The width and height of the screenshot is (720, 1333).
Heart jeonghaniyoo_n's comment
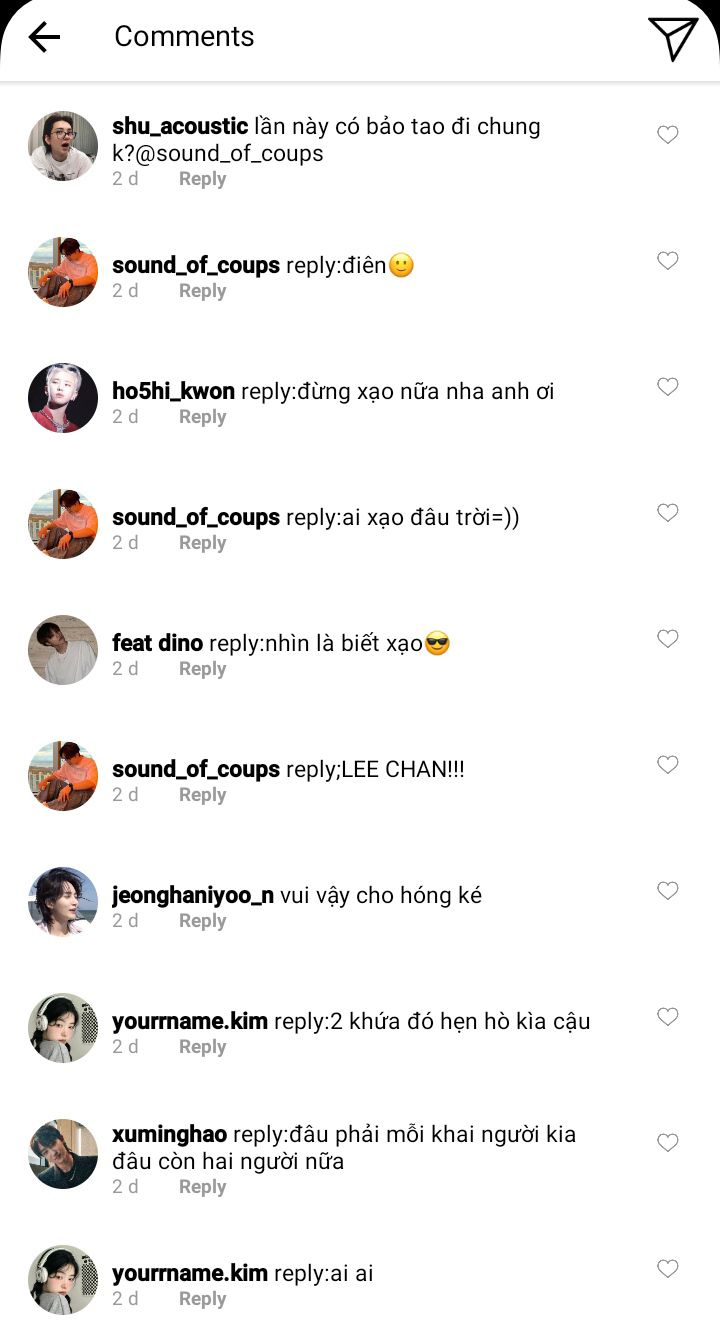[x=668, y=891]
